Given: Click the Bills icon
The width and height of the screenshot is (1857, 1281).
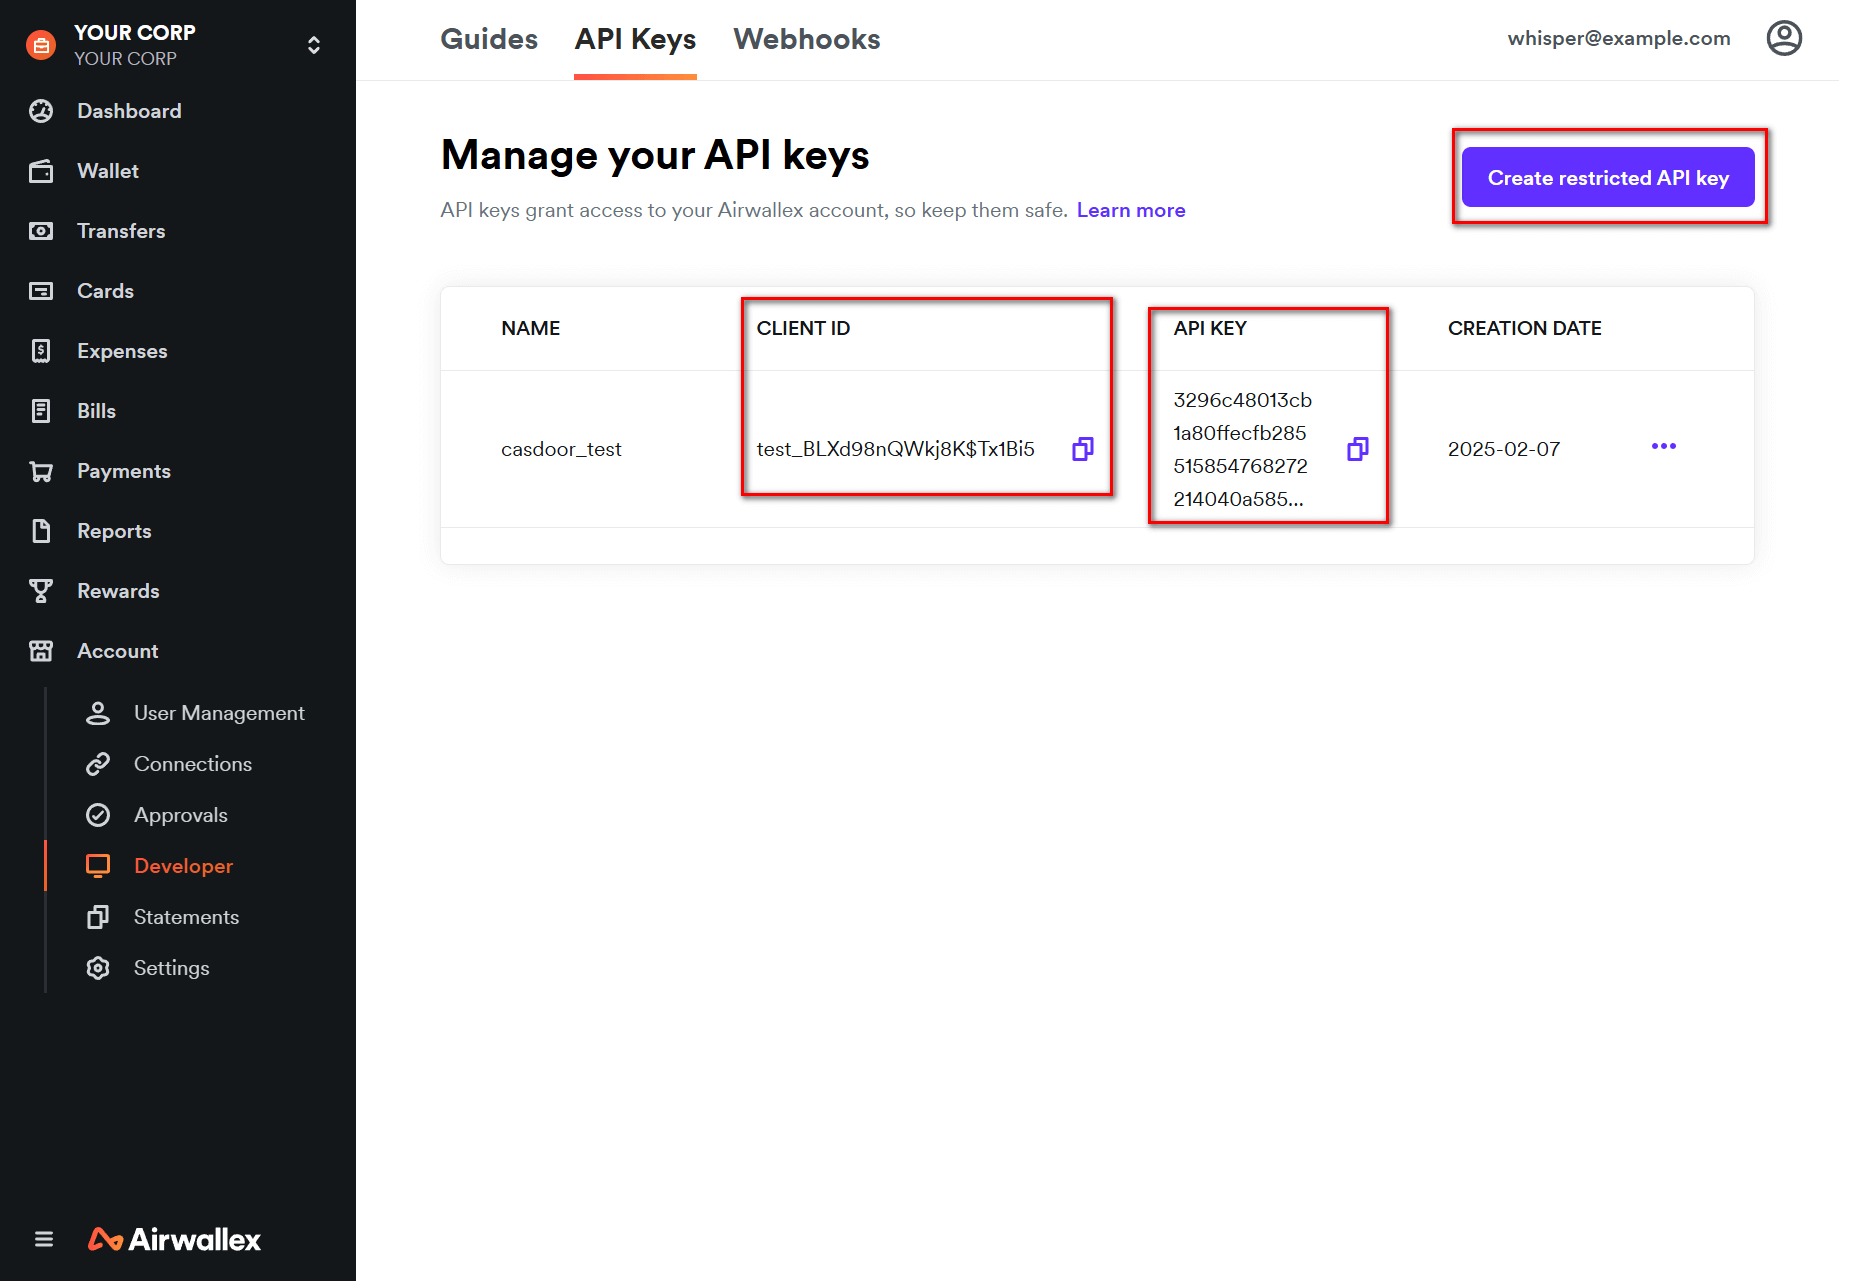Looking at the screenshot, I should click(x=41, y=410).
